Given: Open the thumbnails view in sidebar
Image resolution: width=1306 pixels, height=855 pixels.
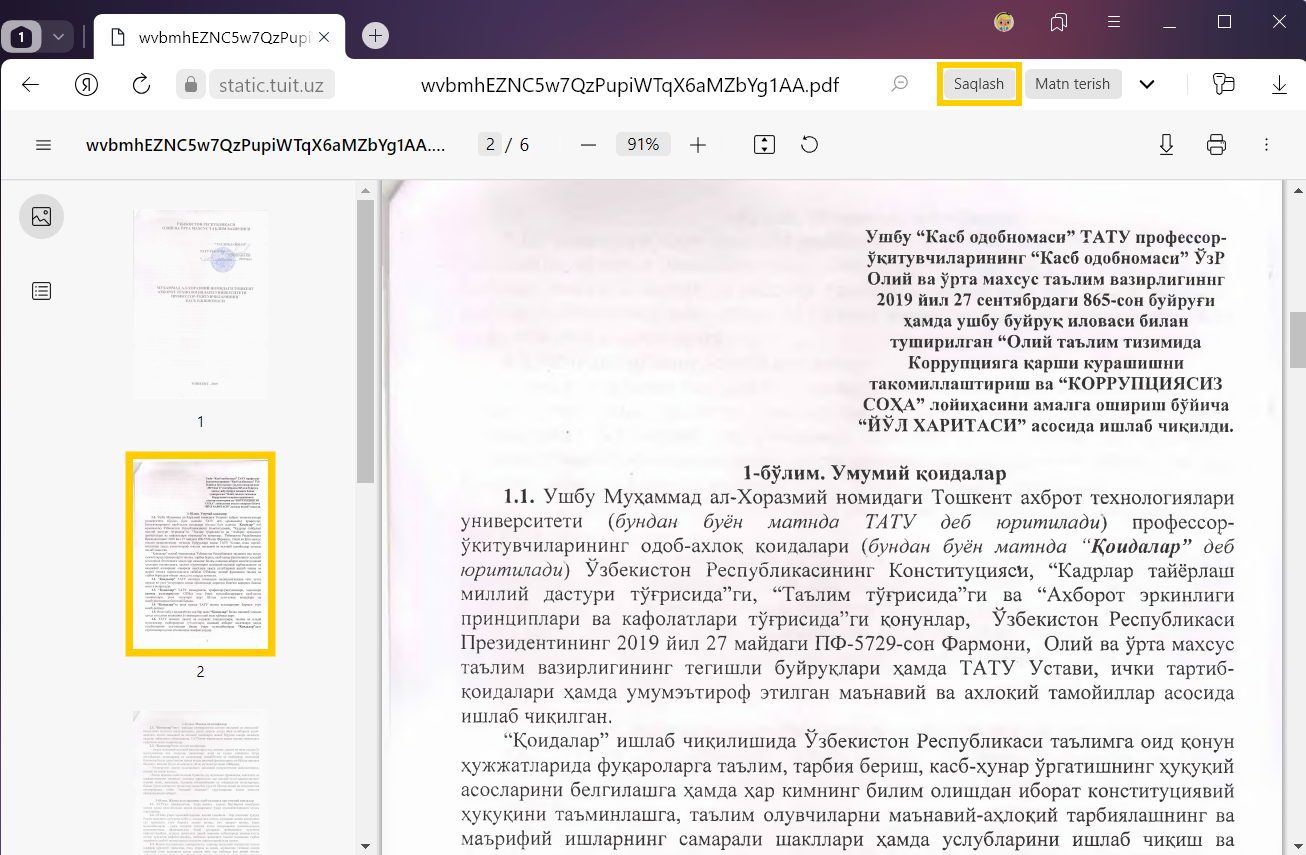Looking at the screenshot, I should (41, 216).
